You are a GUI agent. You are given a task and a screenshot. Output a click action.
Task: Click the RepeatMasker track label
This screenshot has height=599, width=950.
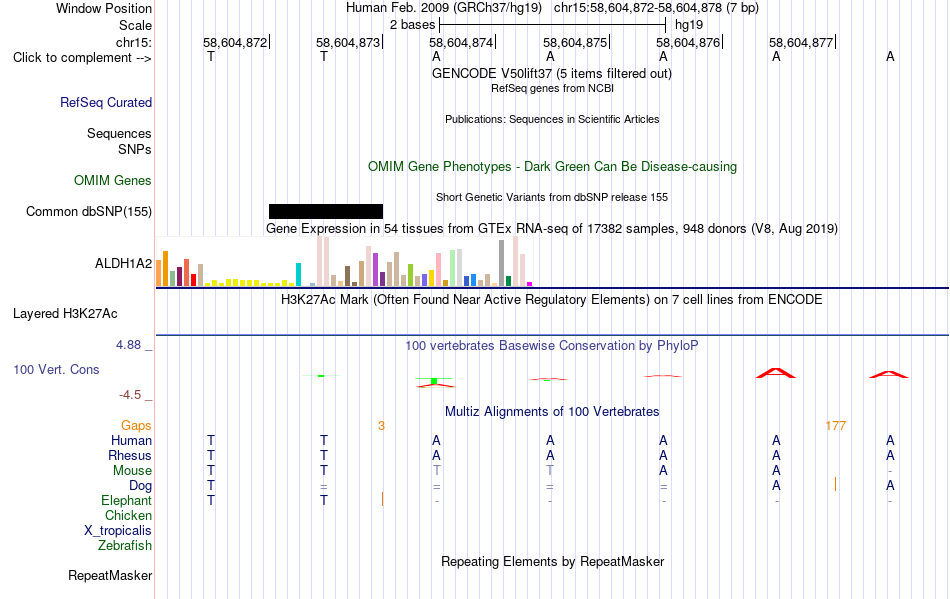click(110, 575)
